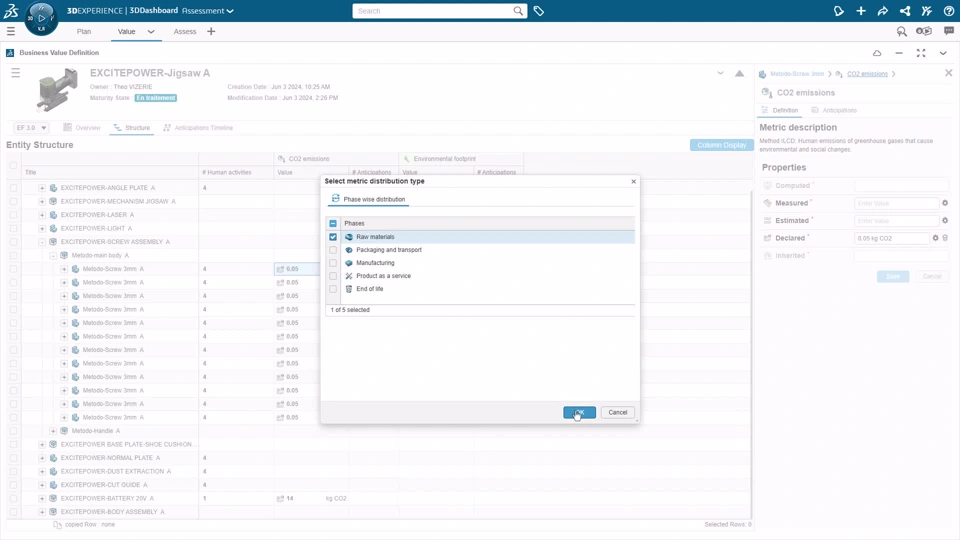
Task: Expand the EXCITEPOWER-MECHANISM JIGSAW node
Action: (x=42, y=201)
